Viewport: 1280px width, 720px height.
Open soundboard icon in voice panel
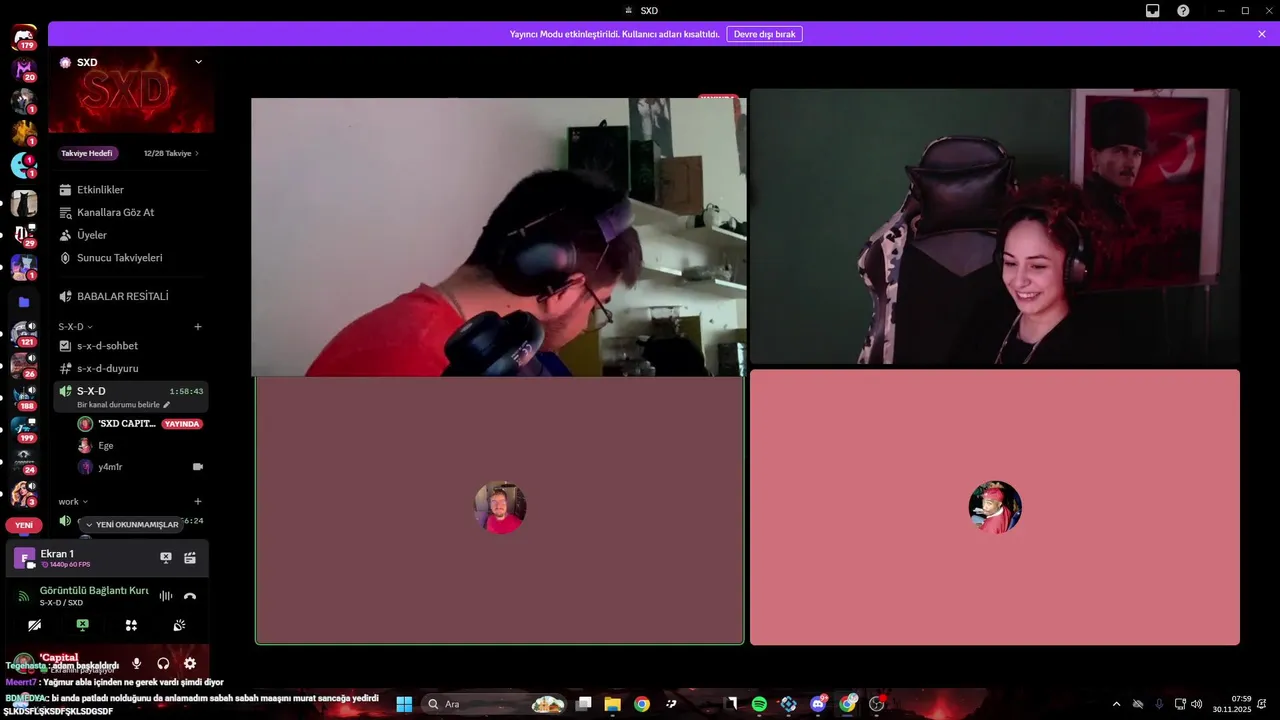tap(179, 625)
